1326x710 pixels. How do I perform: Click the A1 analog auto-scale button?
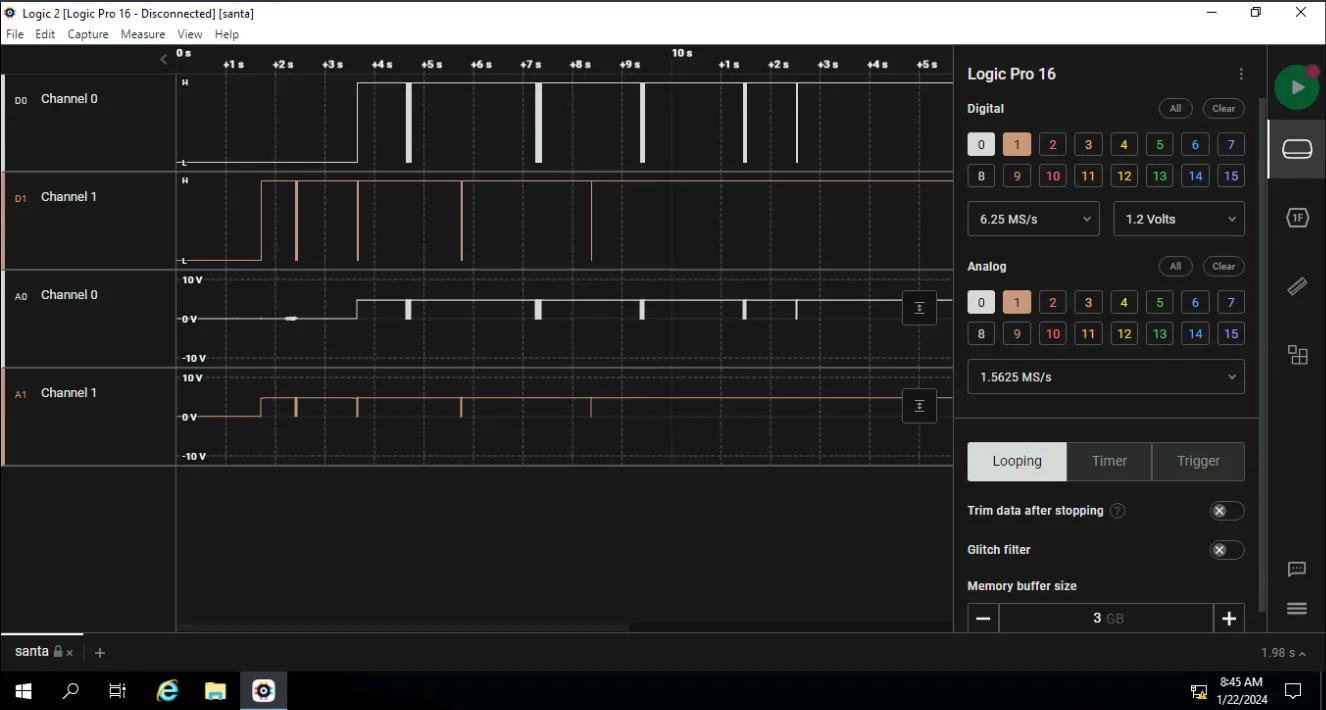919,406
